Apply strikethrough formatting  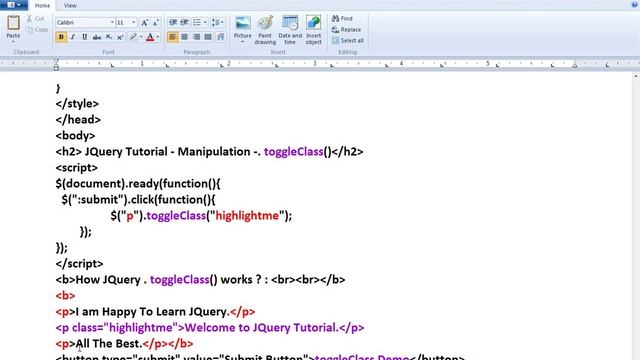coord(97,37)
